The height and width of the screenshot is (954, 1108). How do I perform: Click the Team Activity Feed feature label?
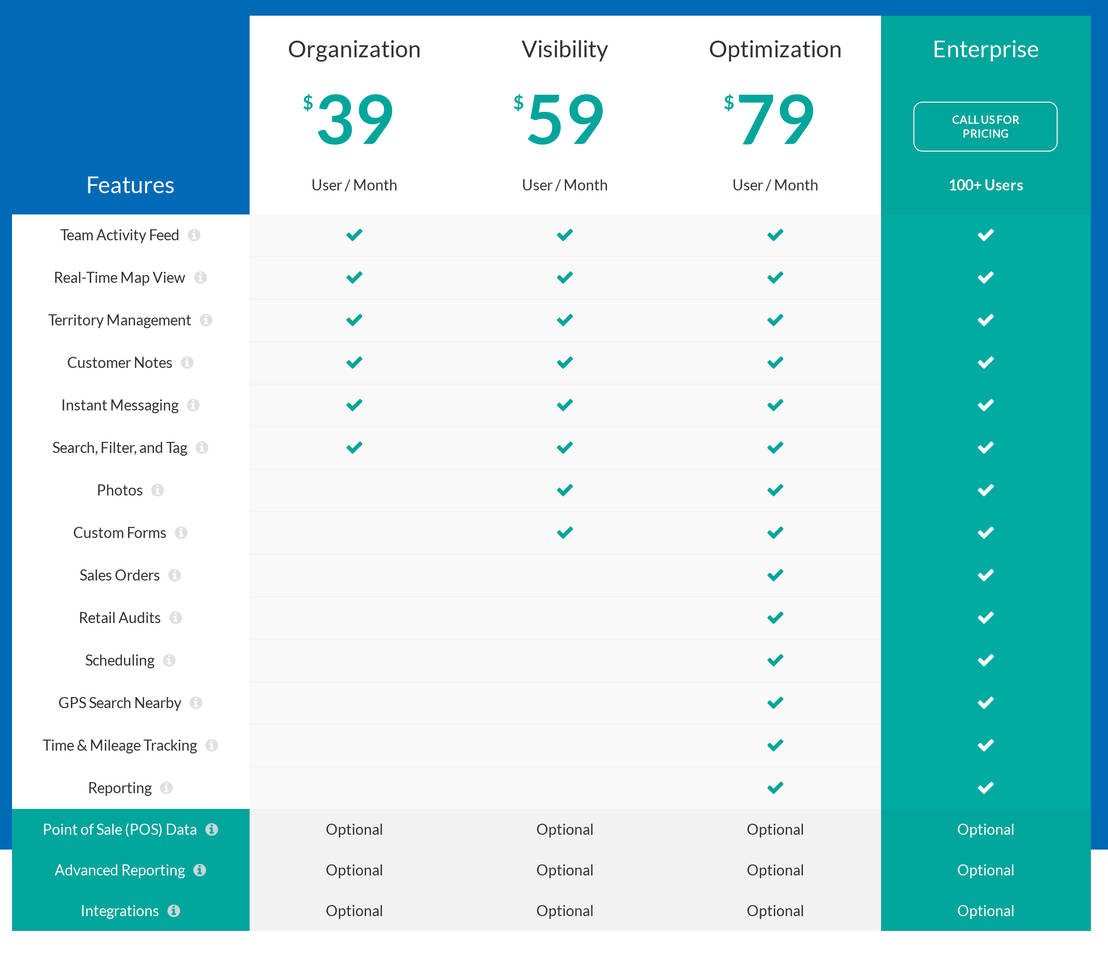(119, 235)
